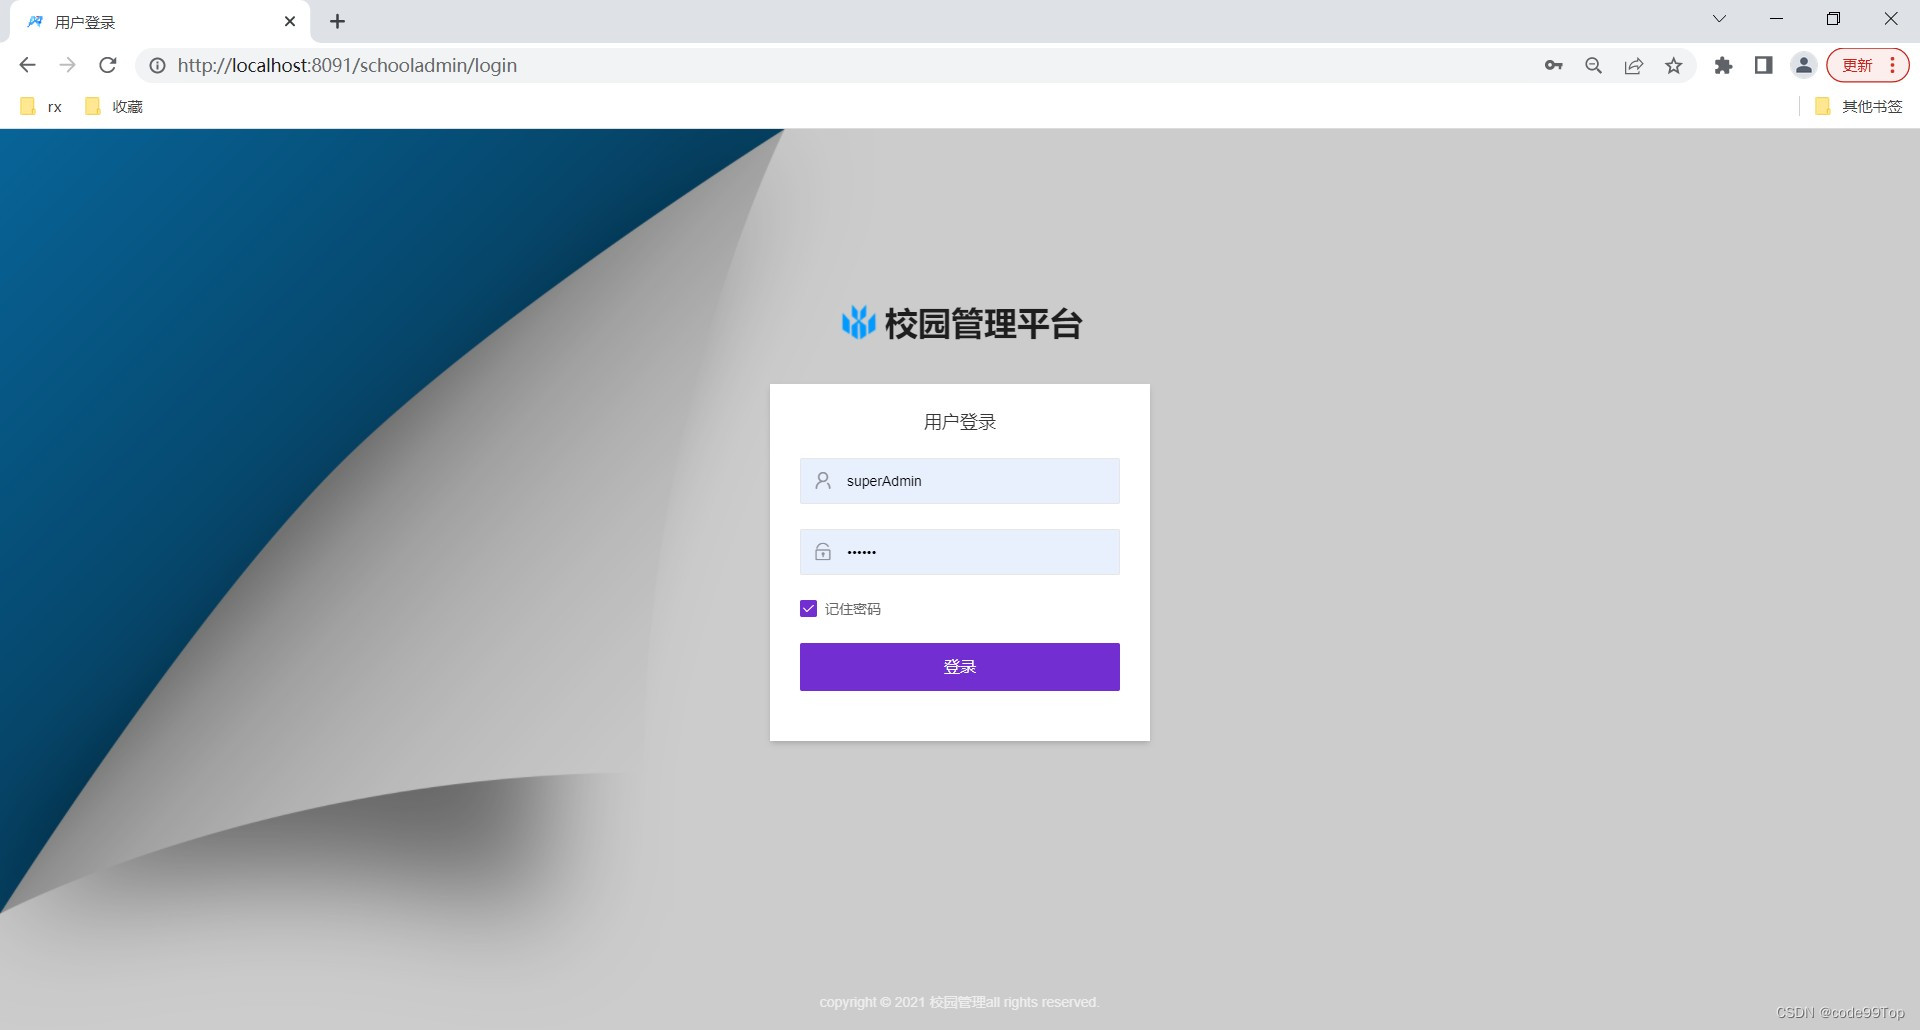This screenshot has height=1030, width=1920.
Task: Bookmark this page using the star icon
Action: click(x=1674, y=65)
